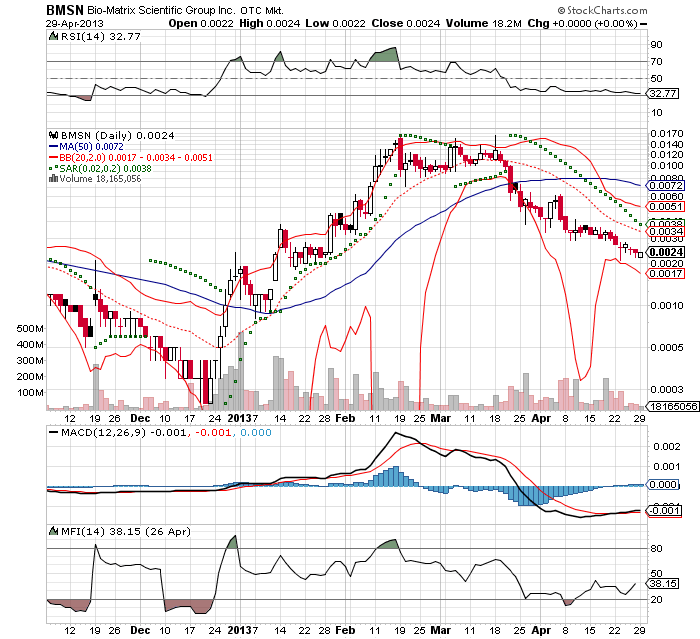This screenshot has height=639, width=700.
Task: Click the BMSN (Daily) 0.0024 legend text
Action: tap(117, 135)
